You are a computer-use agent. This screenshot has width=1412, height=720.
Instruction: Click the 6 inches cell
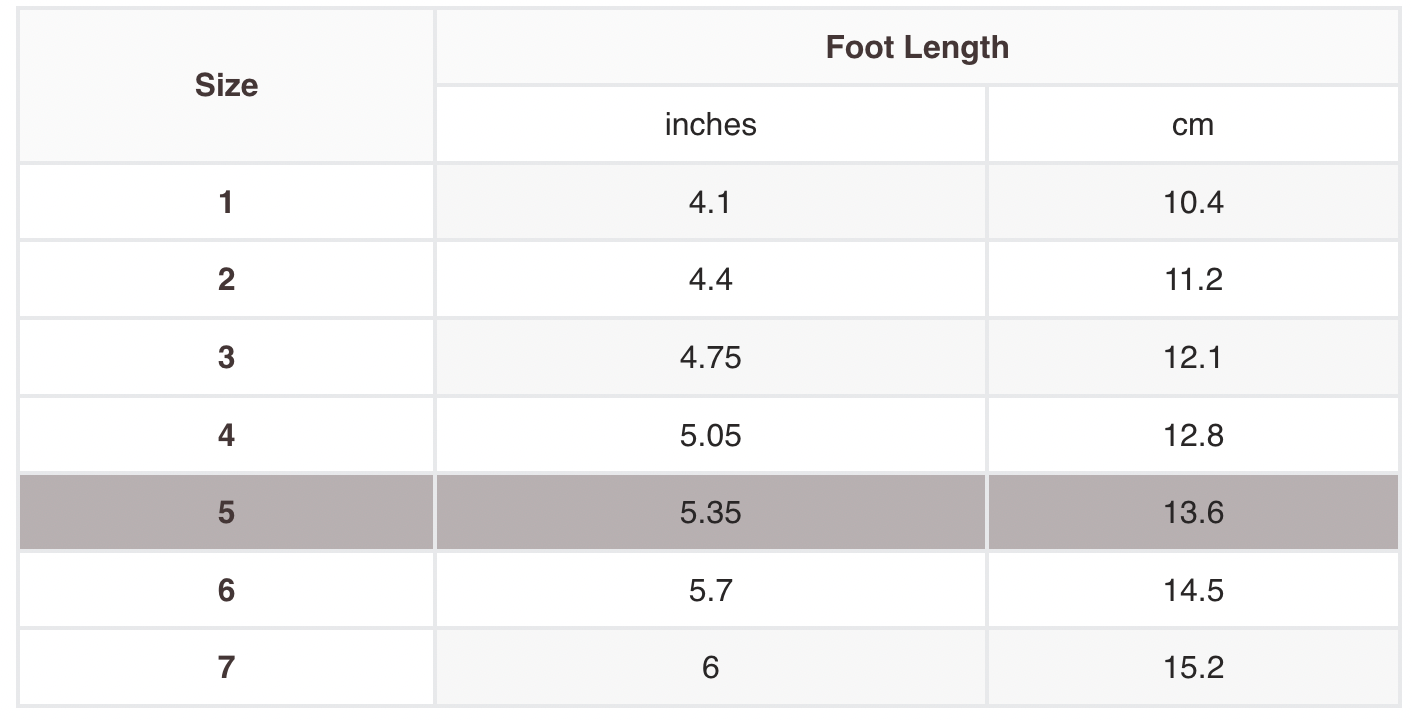pyautogui.click(x=710, y=667)
